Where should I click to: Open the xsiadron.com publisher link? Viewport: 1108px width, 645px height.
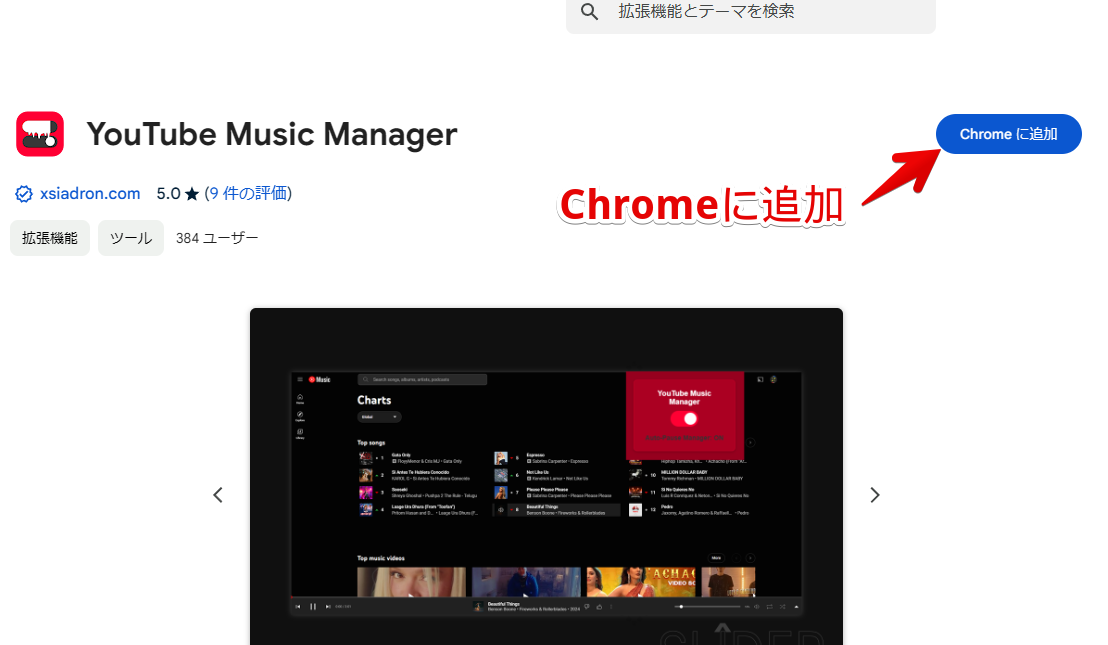pyautogui.click(x=90, y=194)
